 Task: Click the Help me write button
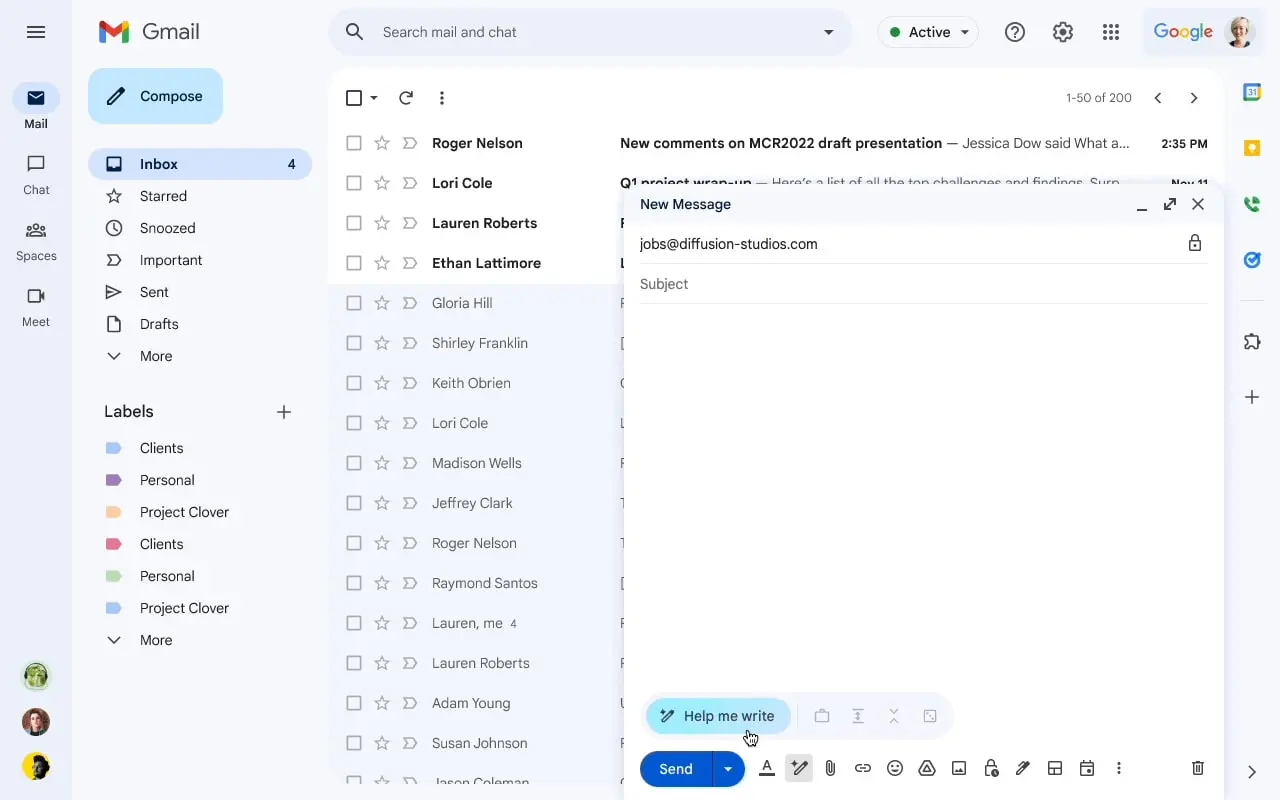pos(718,716)
